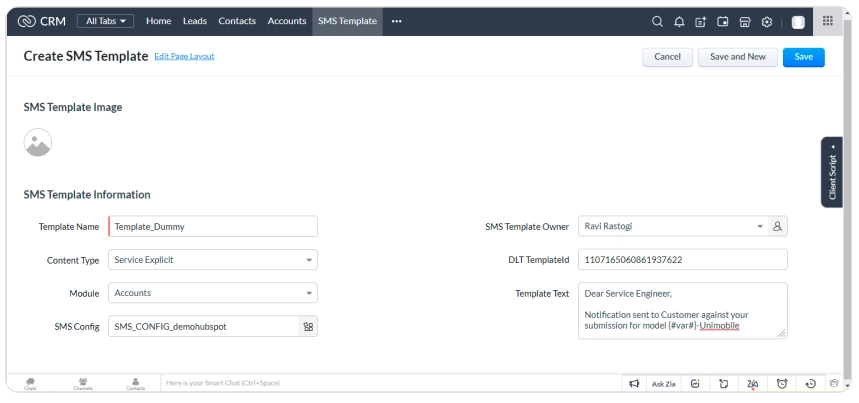The height and width of the screenshot is (403, 859).
Task: Open the Setup gear icon
Action: (766, 22)
